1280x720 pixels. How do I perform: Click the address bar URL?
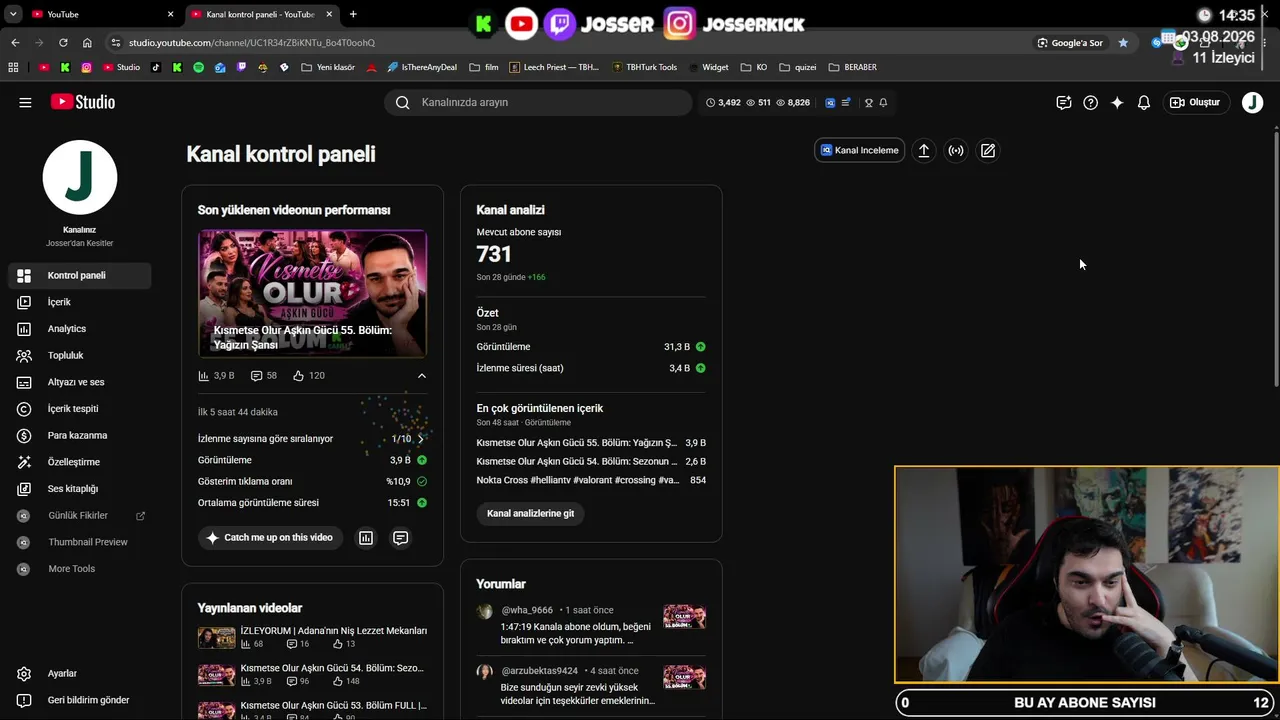(x=252, y=43)
